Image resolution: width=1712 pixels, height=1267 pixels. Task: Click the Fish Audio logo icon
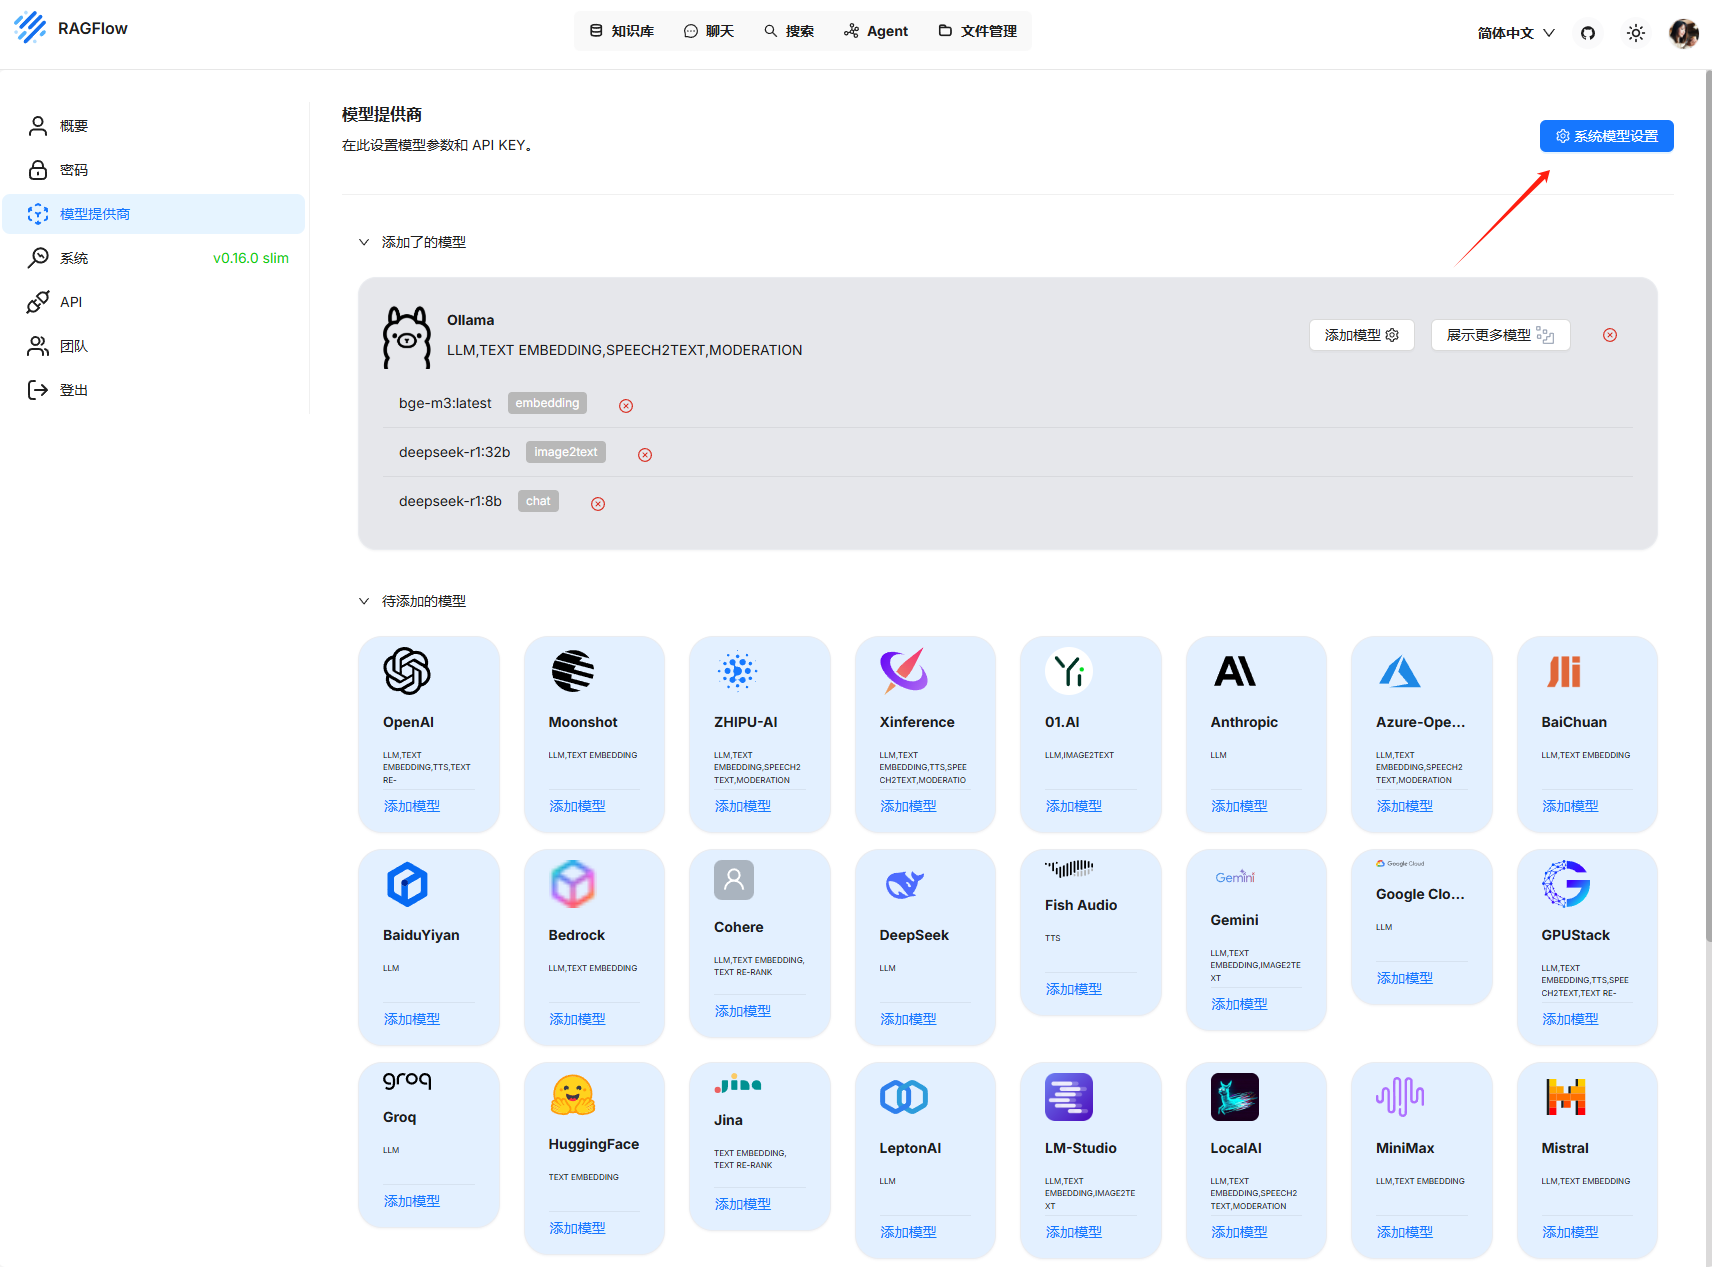tap(1069, 869)
